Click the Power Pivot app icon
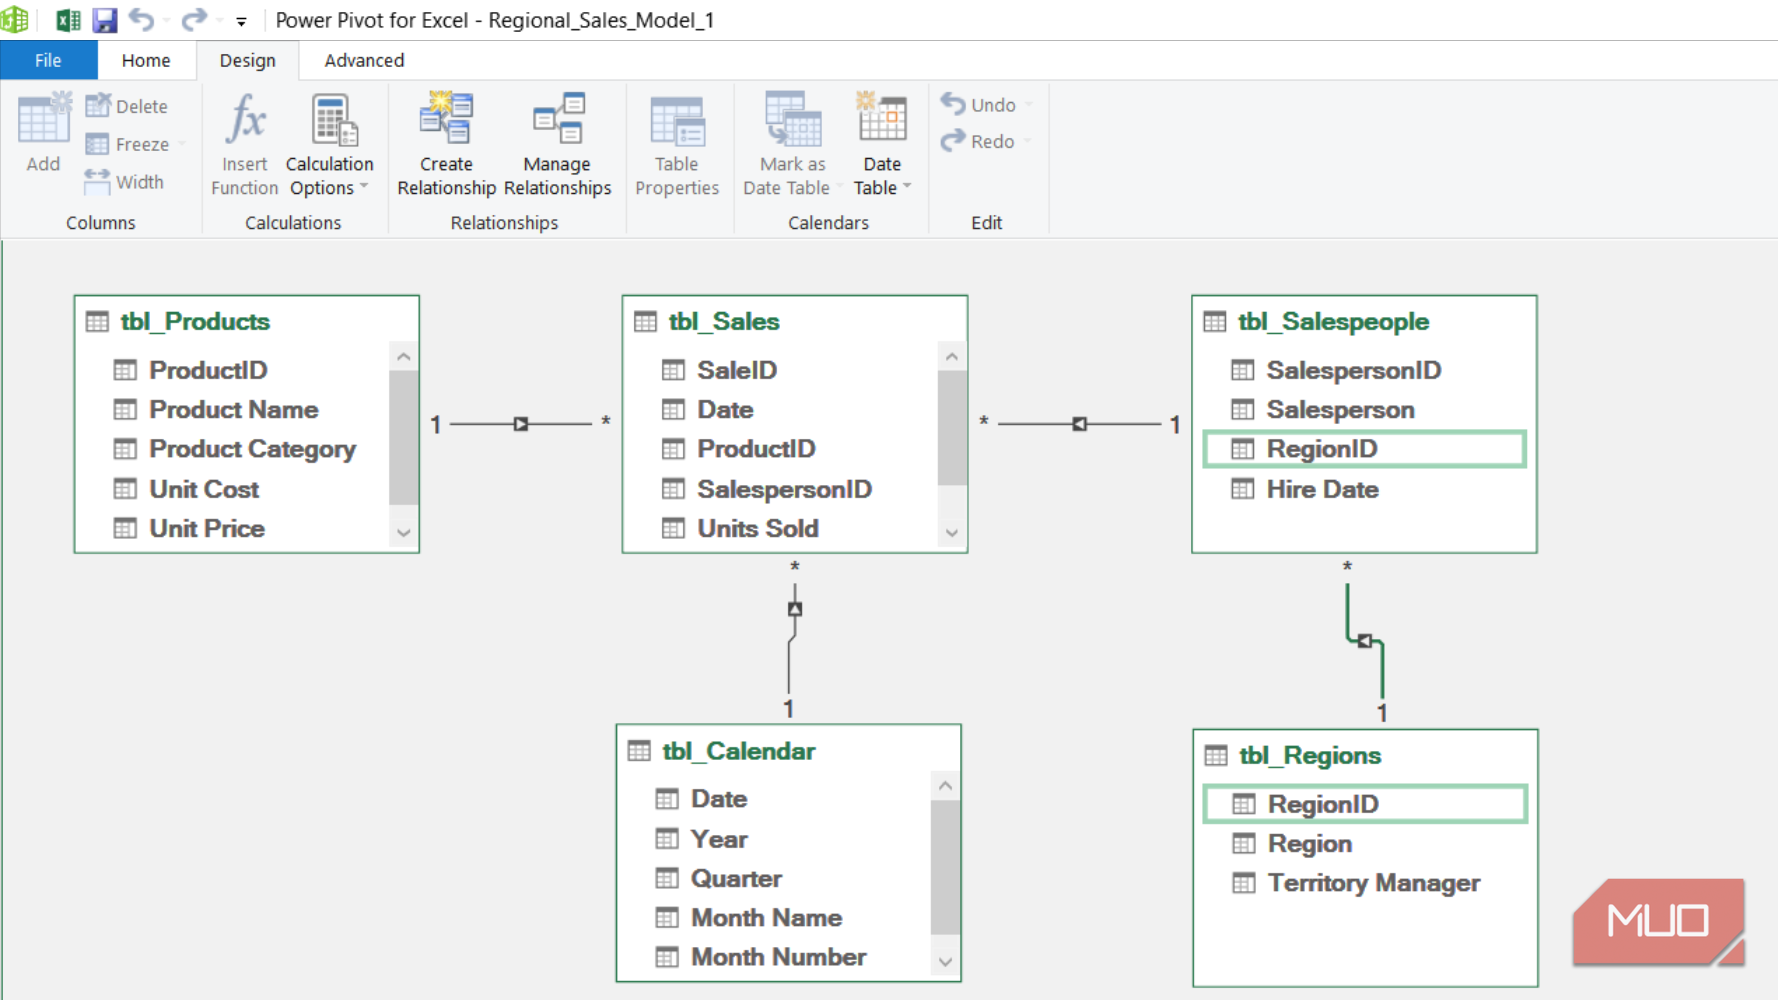1778x1000 pixels. pyautogui.click(x=15, y=20)
